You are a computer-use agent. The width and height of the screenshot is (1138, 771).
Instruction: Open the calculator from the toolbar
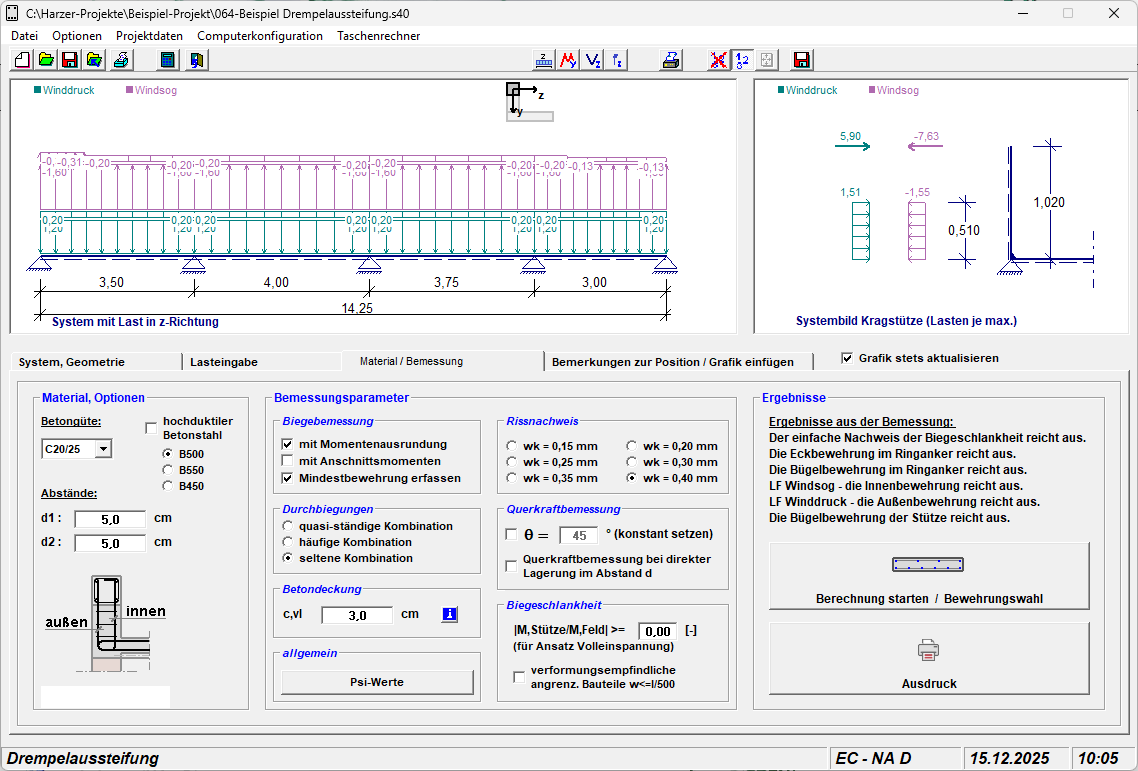[x=167, y=60]
